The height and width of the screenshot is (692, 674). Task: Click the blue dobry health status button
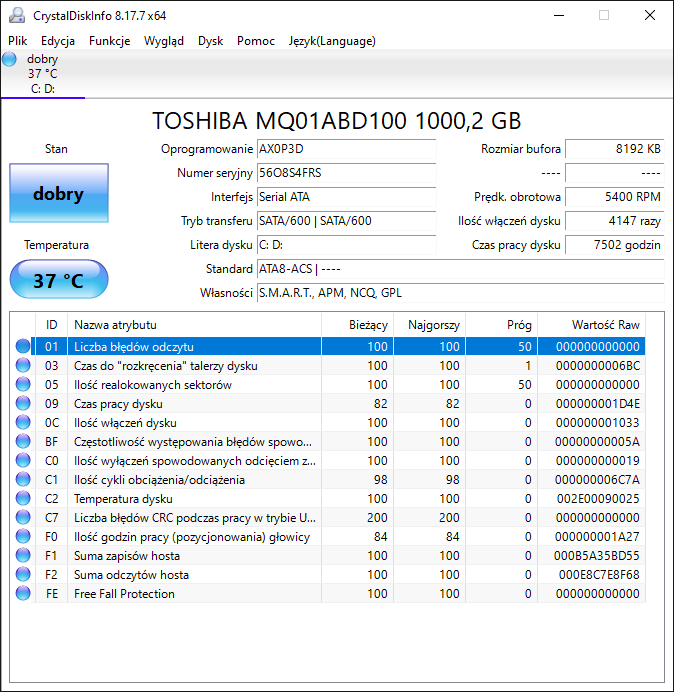point(59,193)
